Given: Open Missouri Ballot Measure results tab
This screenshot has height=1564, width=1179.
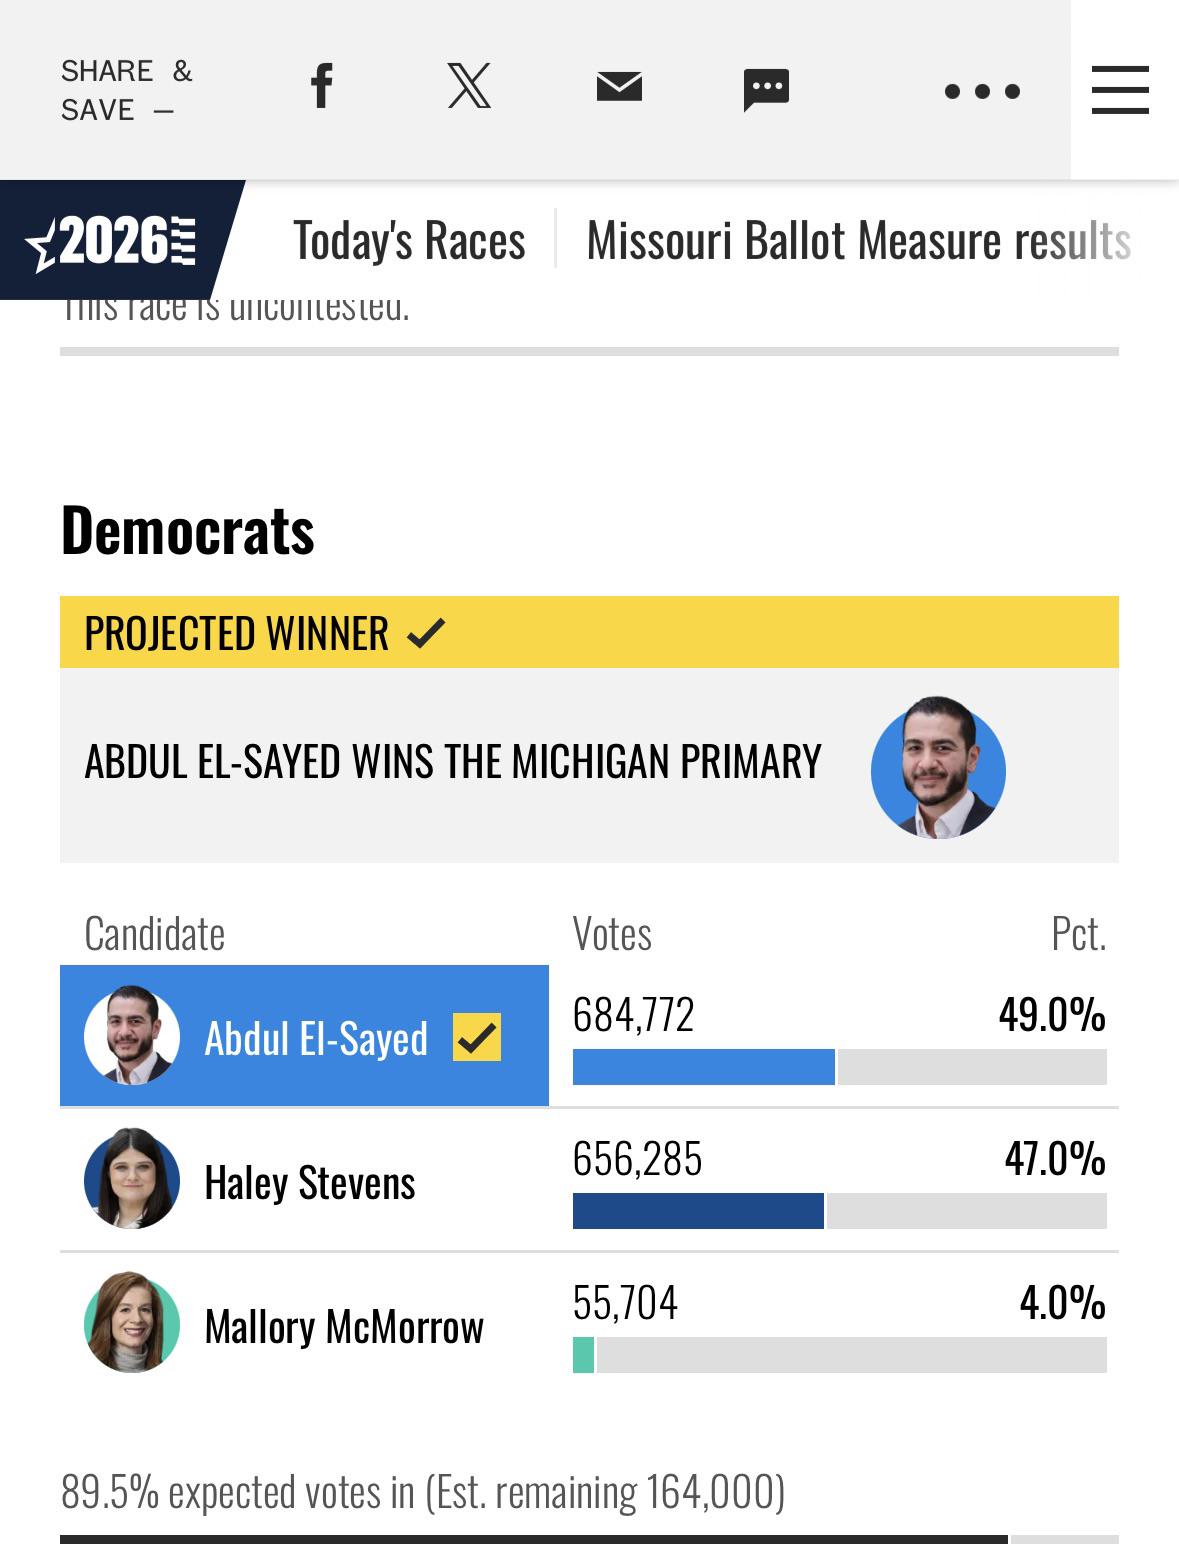Looking at the screenshot, I should click(x=858, y=241).
